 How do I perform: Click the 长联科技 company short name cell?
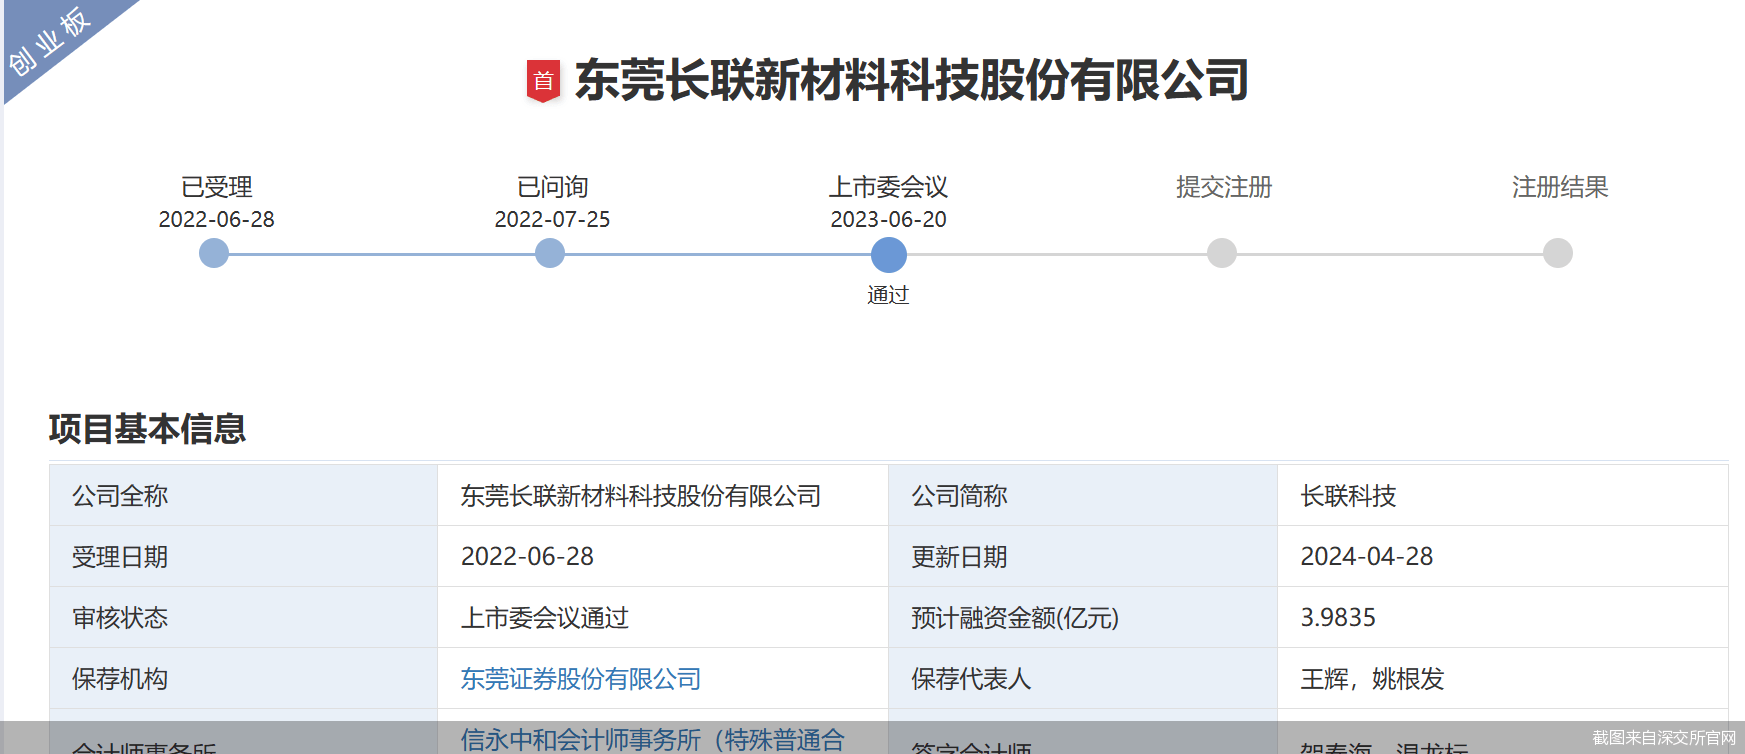(x=1348, y=496)
